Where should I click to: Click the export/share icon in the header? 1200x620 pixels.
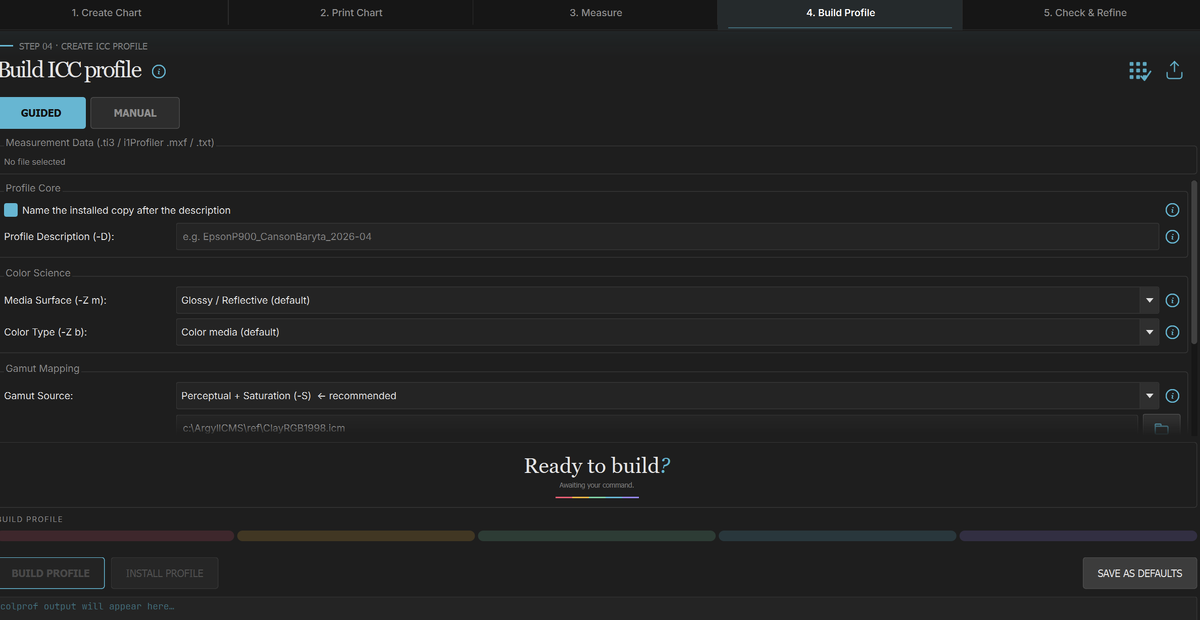click(x=1175, y=71)
